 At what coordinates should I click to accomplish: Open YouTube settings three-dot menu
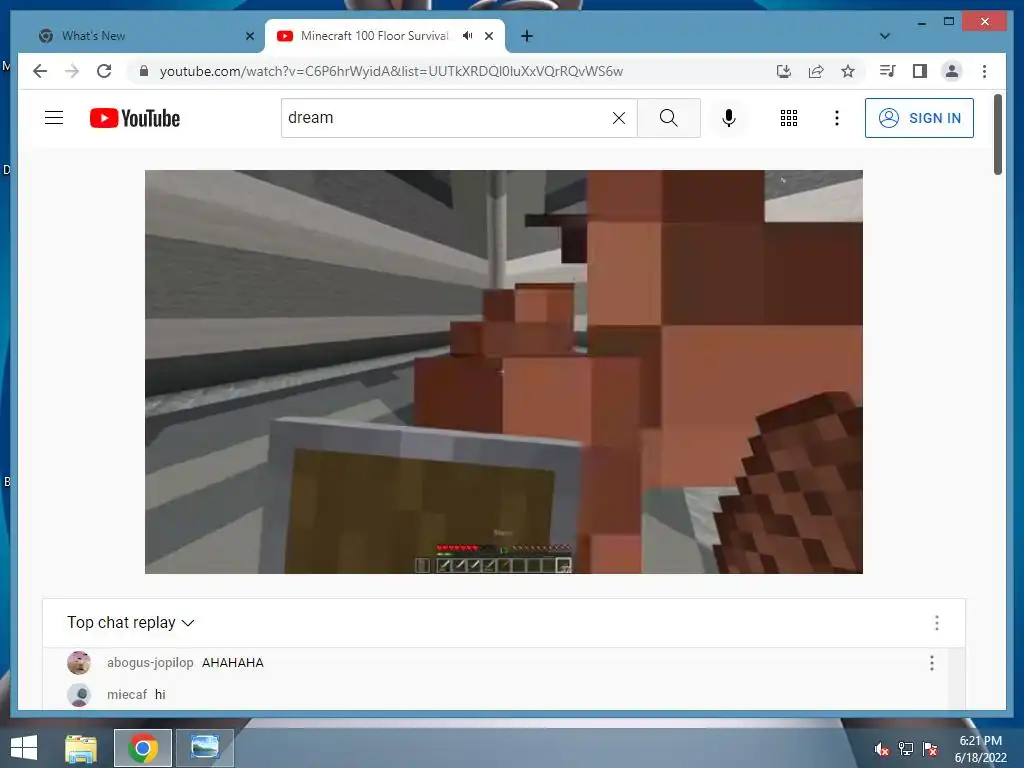[837, 118]
